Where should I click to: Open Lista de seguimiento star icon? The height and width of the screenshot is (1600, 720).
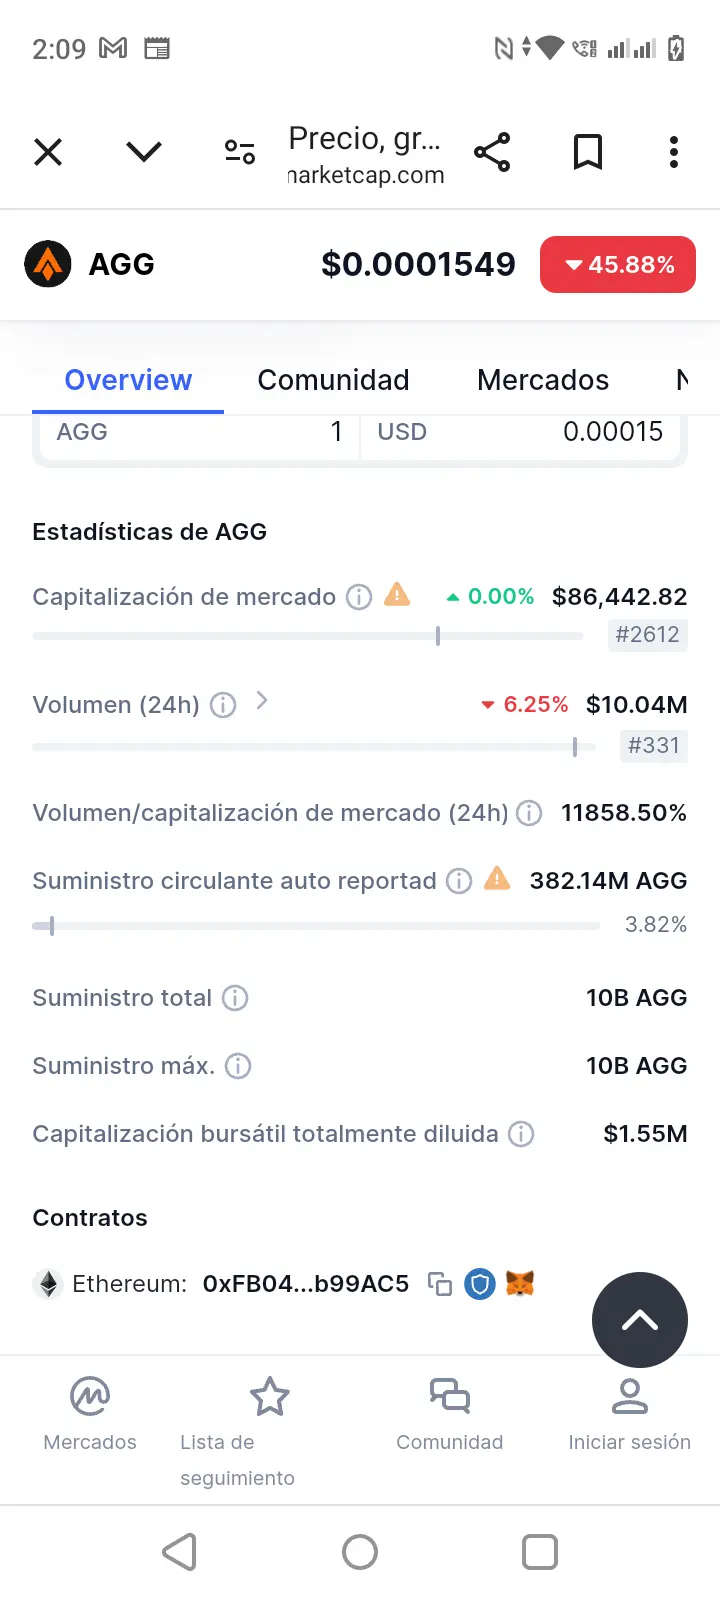[269, 1397]
